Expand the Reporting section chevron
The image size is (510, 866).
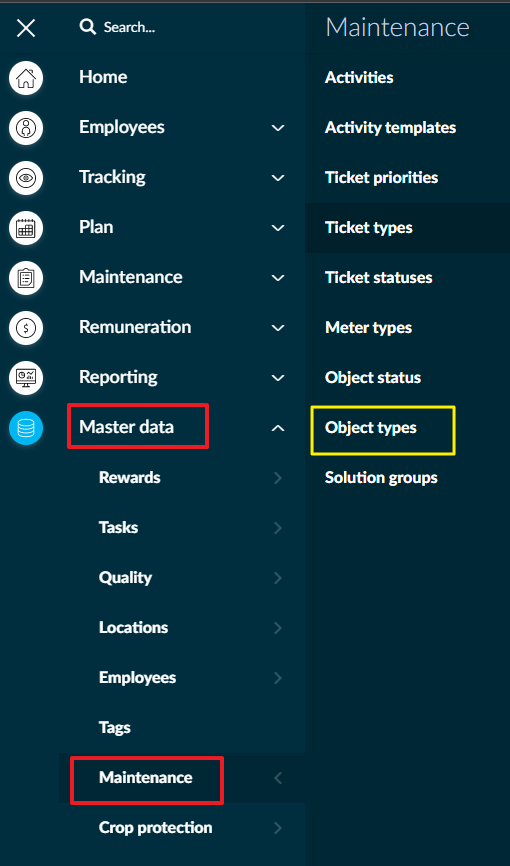278,378
